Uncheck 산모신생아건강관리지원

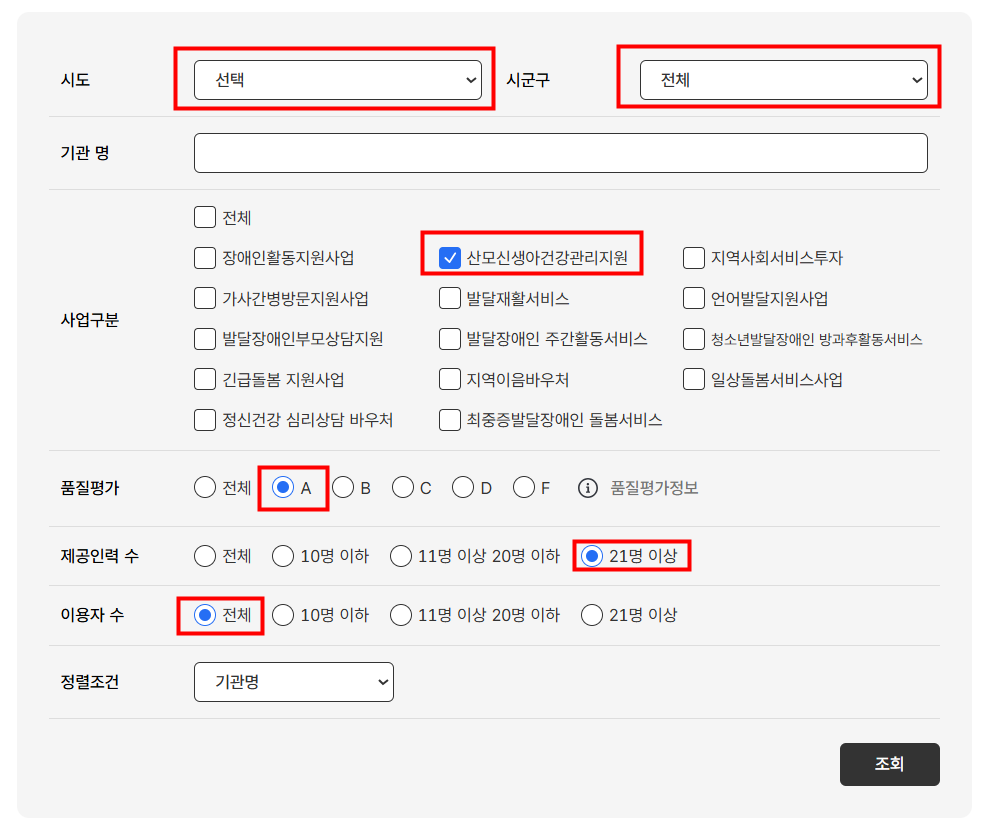tap(450, 257)
